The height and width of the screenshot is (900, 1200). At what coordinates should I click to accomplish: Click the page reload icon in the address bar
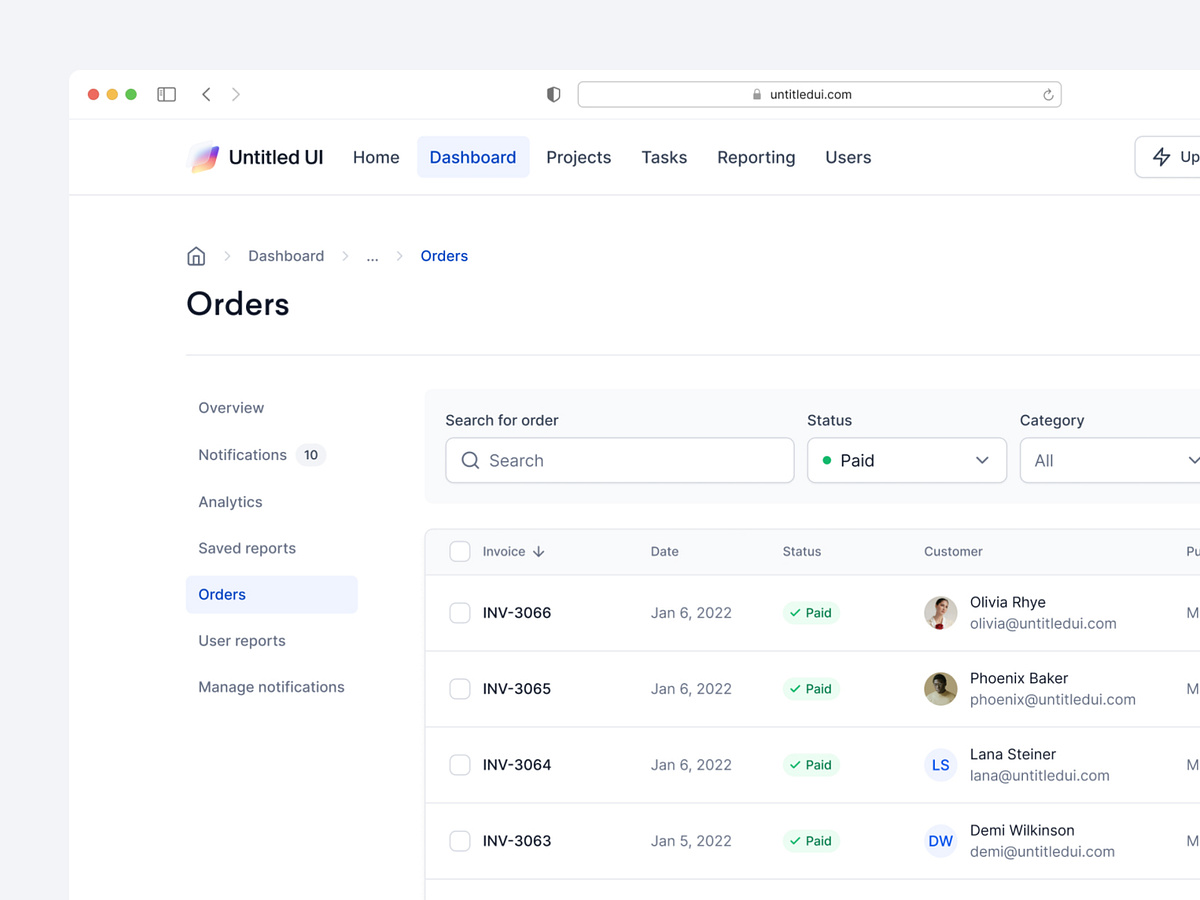pos(1047,94)
